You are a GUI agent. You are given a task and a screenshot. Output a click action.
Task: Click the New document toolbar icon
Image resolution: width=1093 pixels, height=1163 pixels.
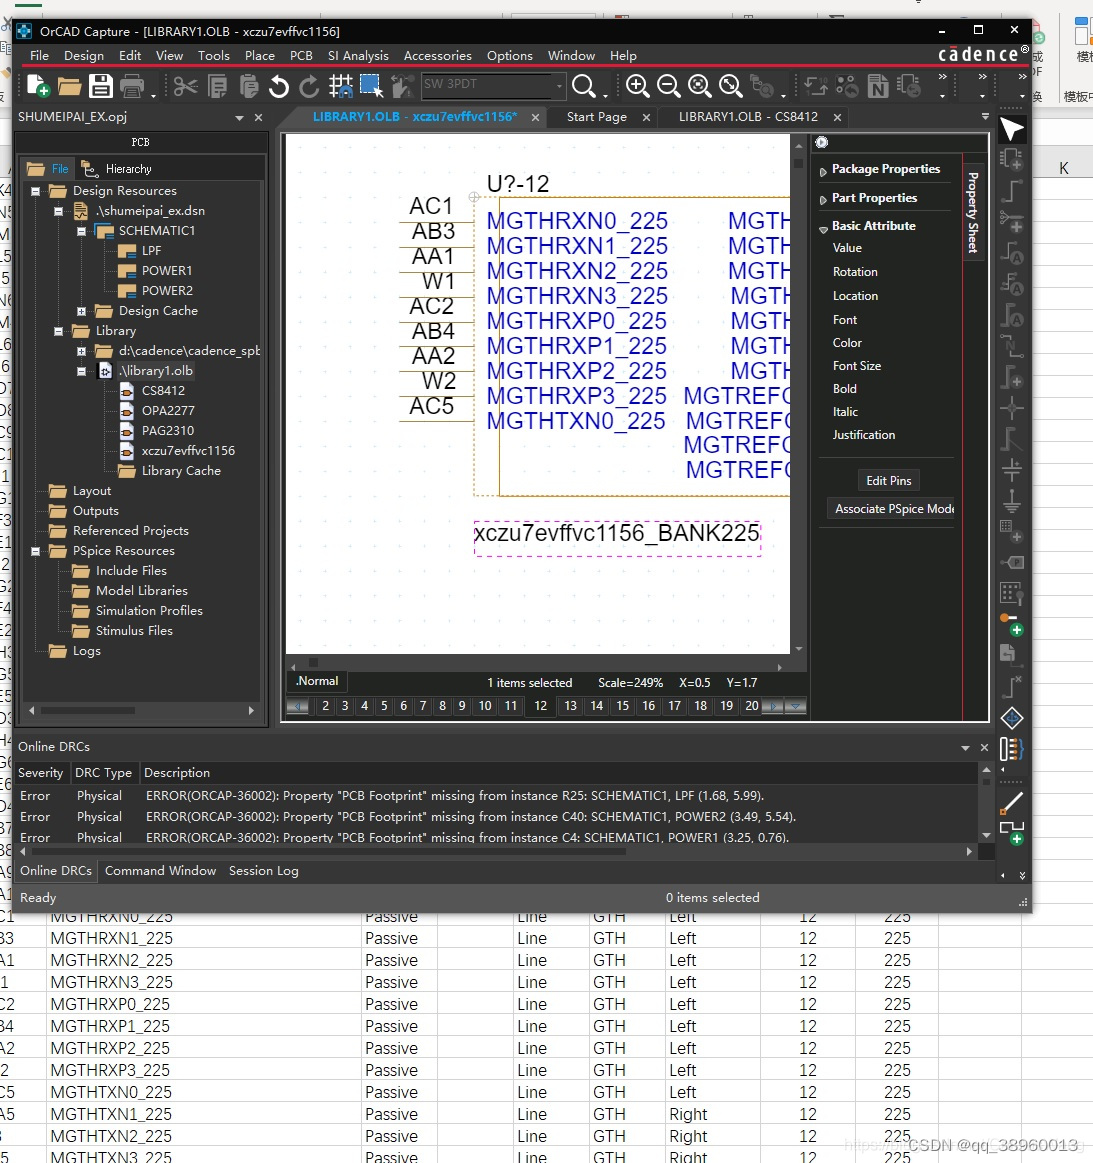point(38,86)
